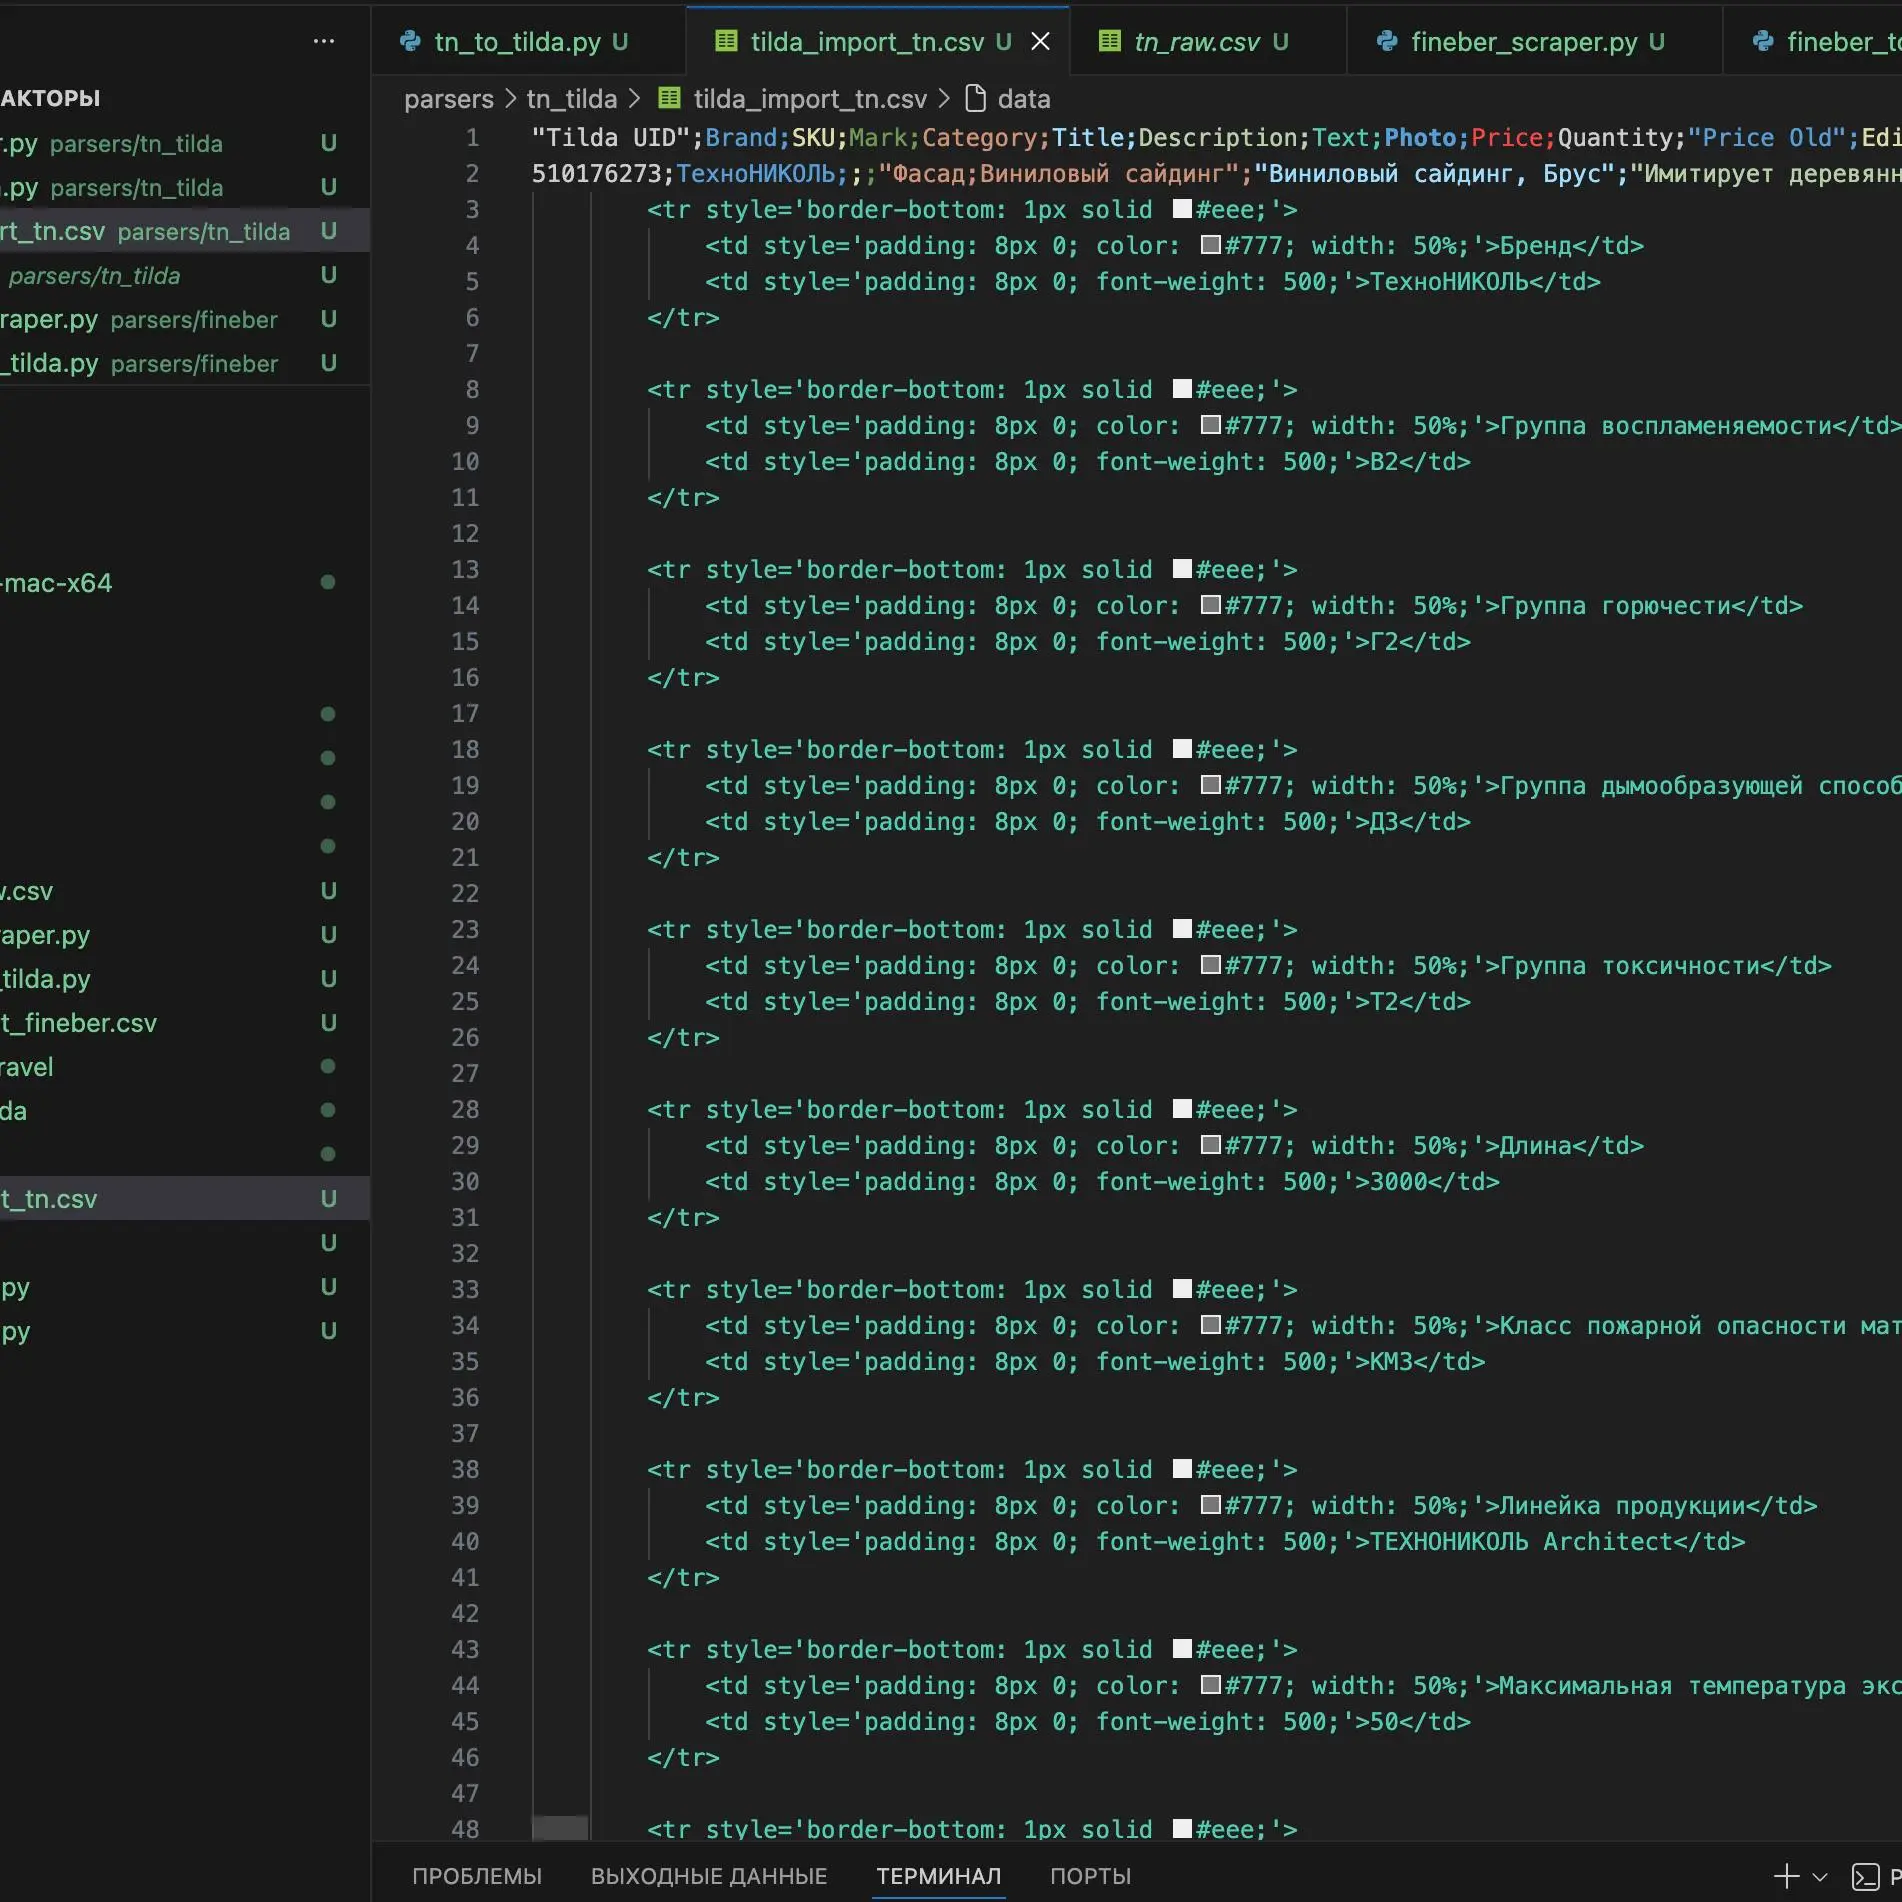Viewport: 1902px width, 1902px height.
Task: Open the More Actions ellipsis in sidebar header
Action: tap(323, 41)
